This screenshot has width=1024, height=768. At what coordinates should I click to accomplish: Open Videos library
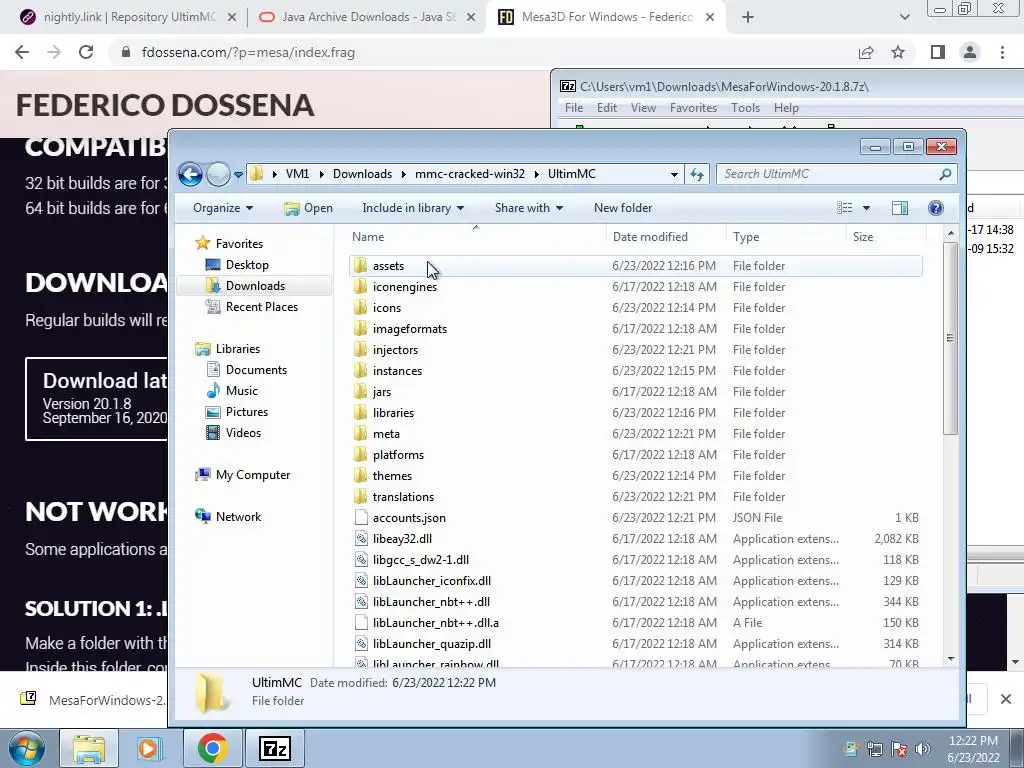click(243, 432)
